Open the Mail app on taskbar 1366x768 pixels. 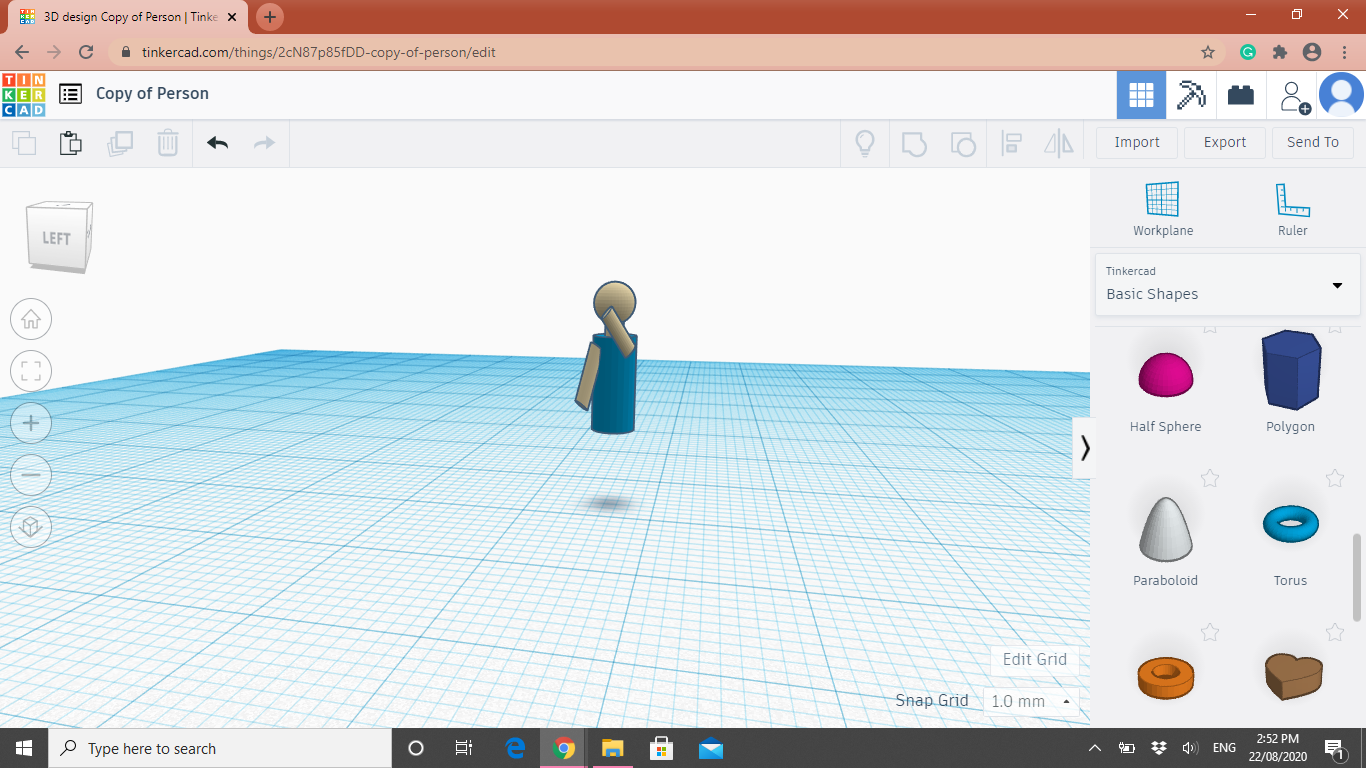pos(711,748)
